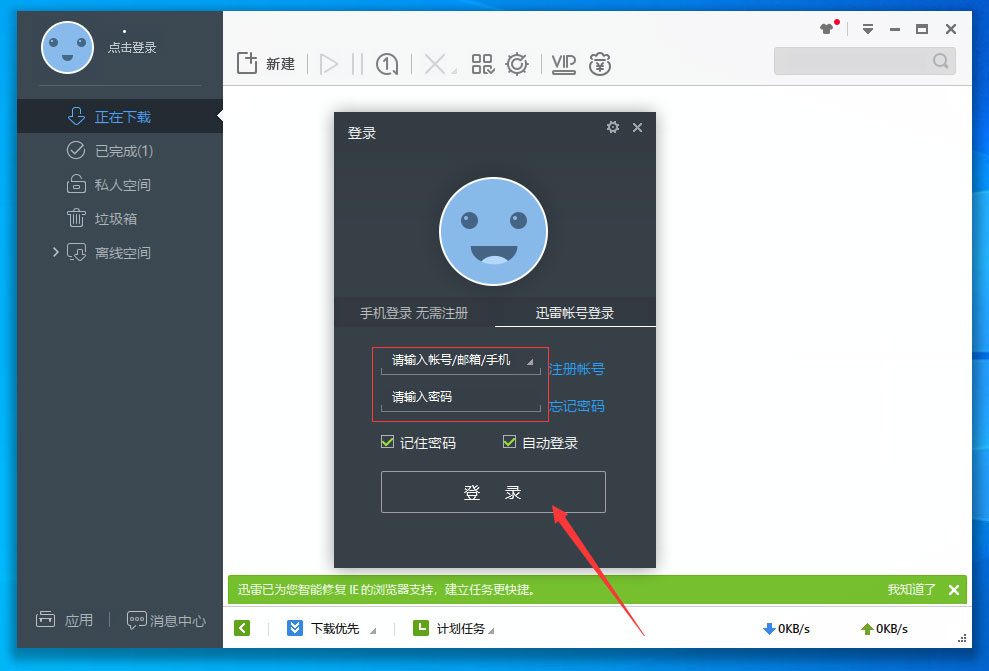Click the timed task clock icon
989x671 pixels.
tap(386, 63)
